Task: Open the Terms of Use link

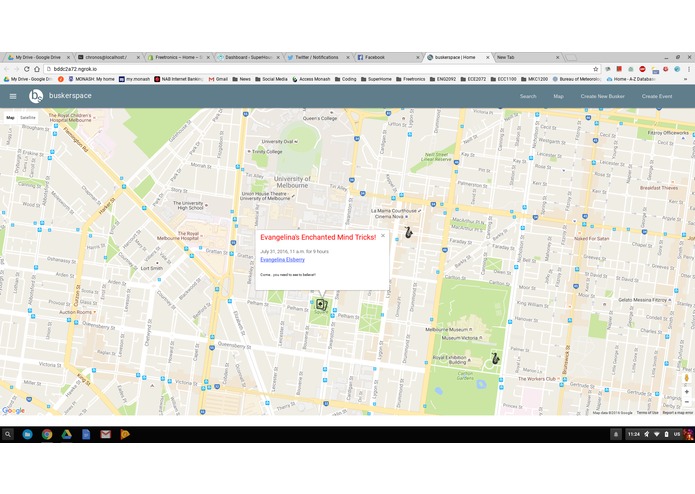Action: tap(647, 412)
